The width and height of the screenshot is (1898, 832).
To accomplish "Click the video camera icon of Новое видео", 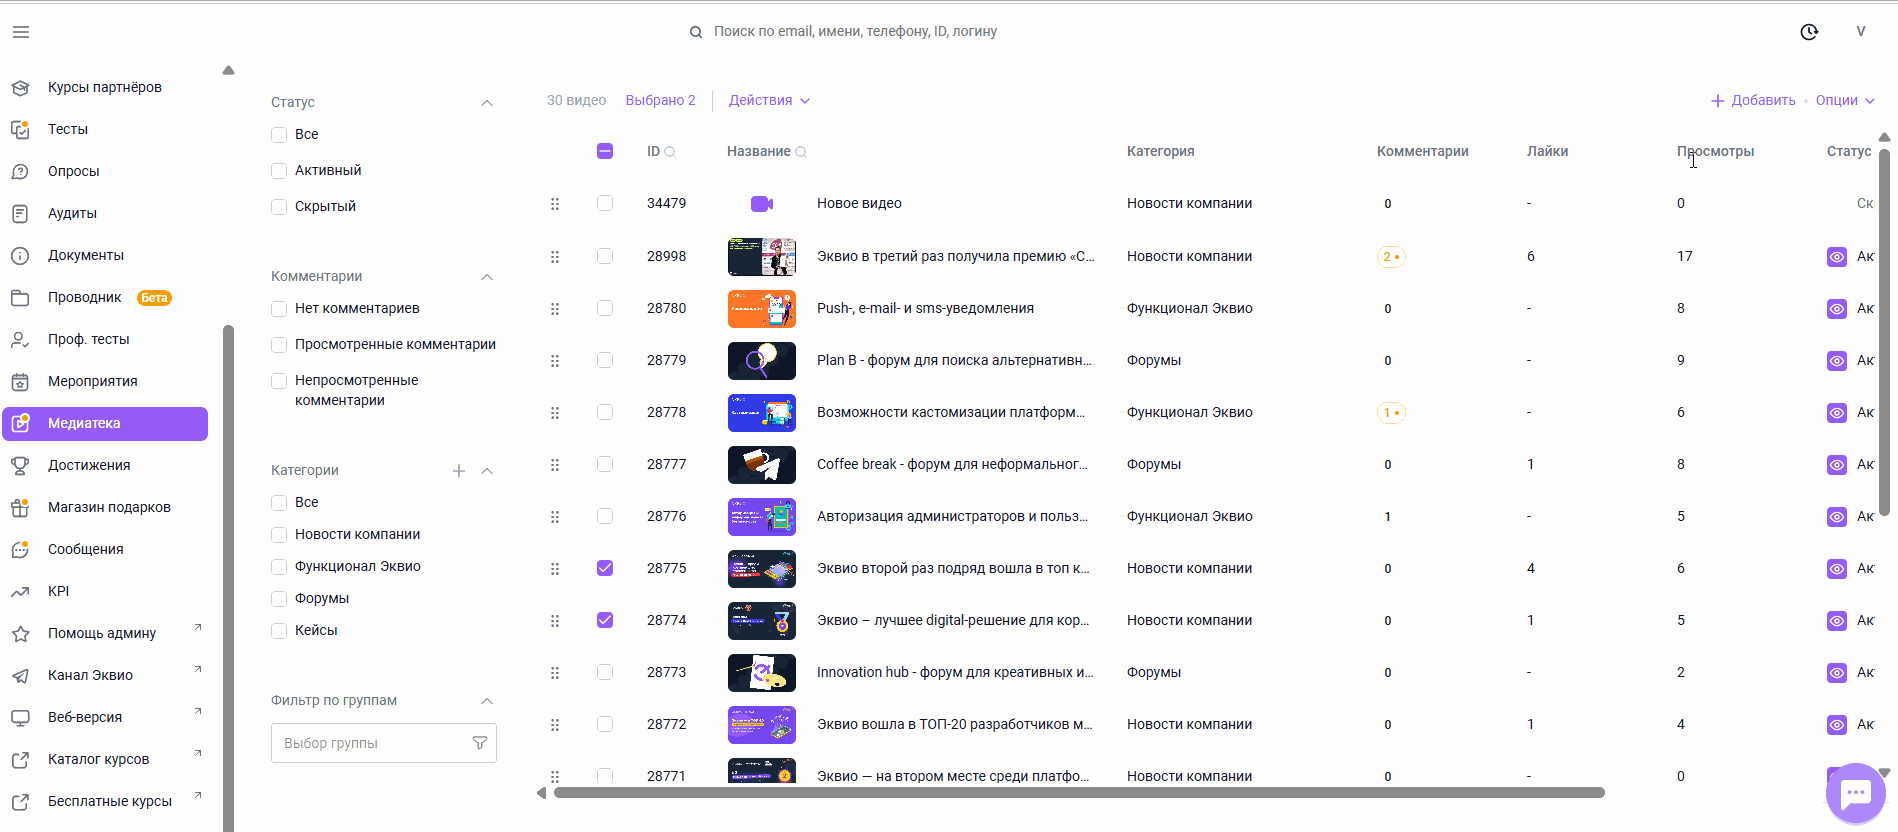I will pos(762,204).
